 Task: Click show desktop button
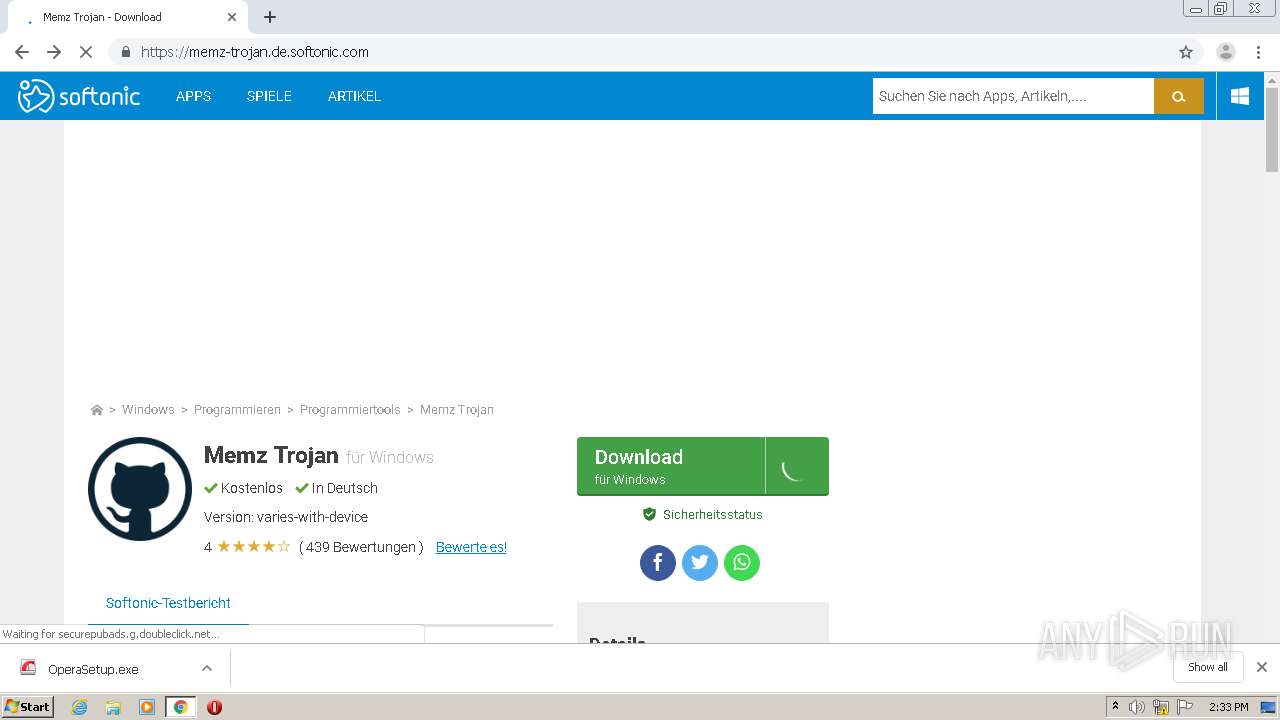coord(1270,707)
